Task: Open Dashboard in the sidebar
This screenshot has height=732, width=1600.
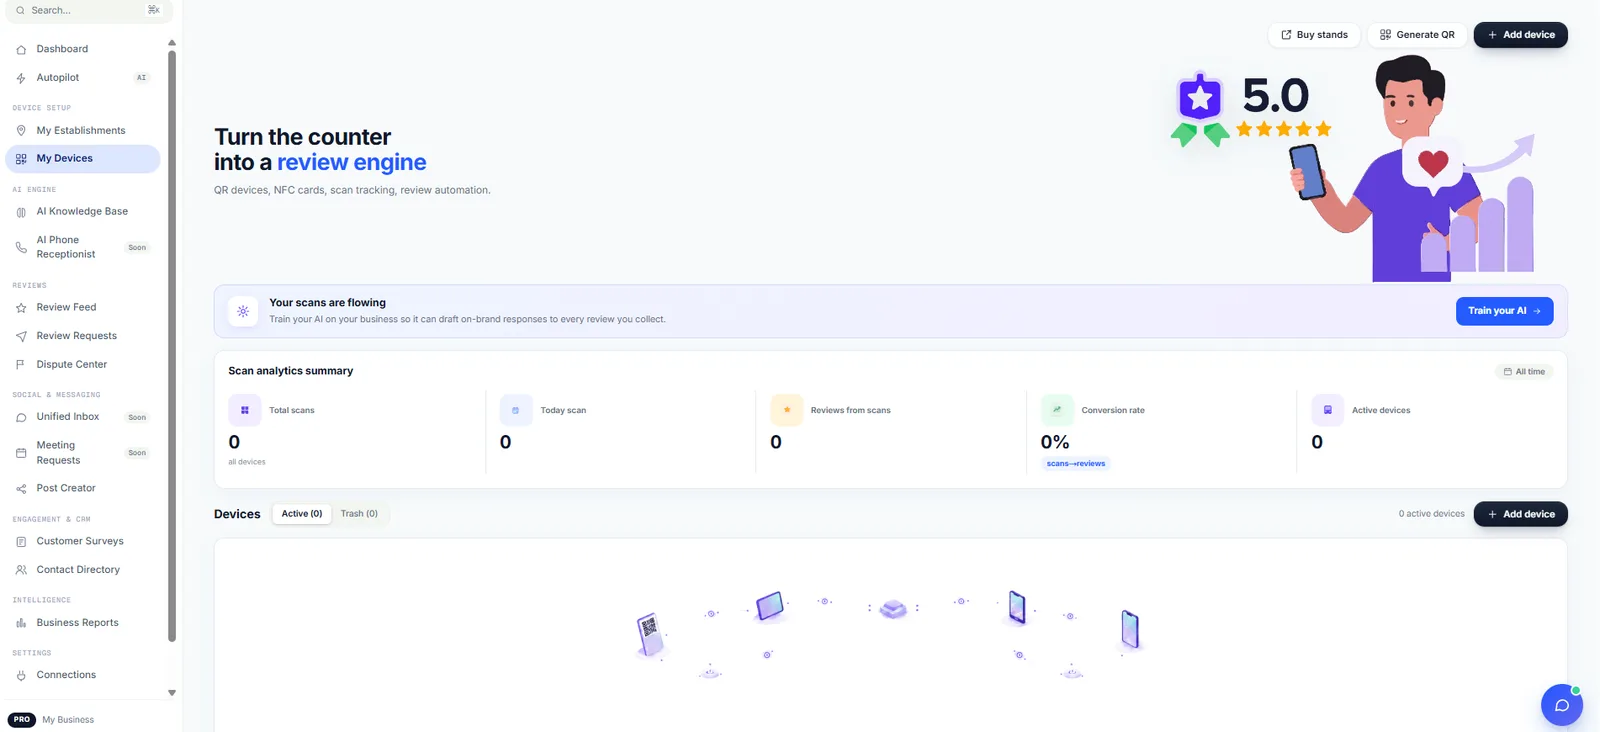Action: [x=82, y=49]
